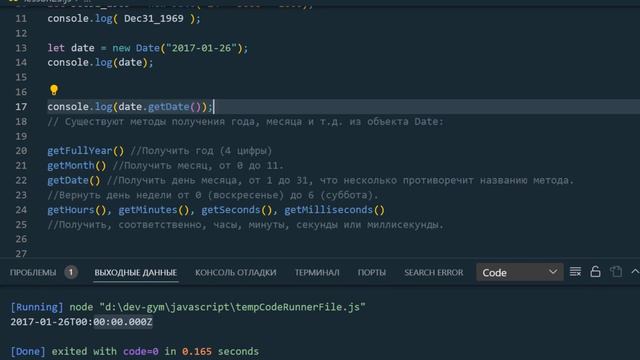Click getHours() on line 24
The image size is (640, 360).
77,210
